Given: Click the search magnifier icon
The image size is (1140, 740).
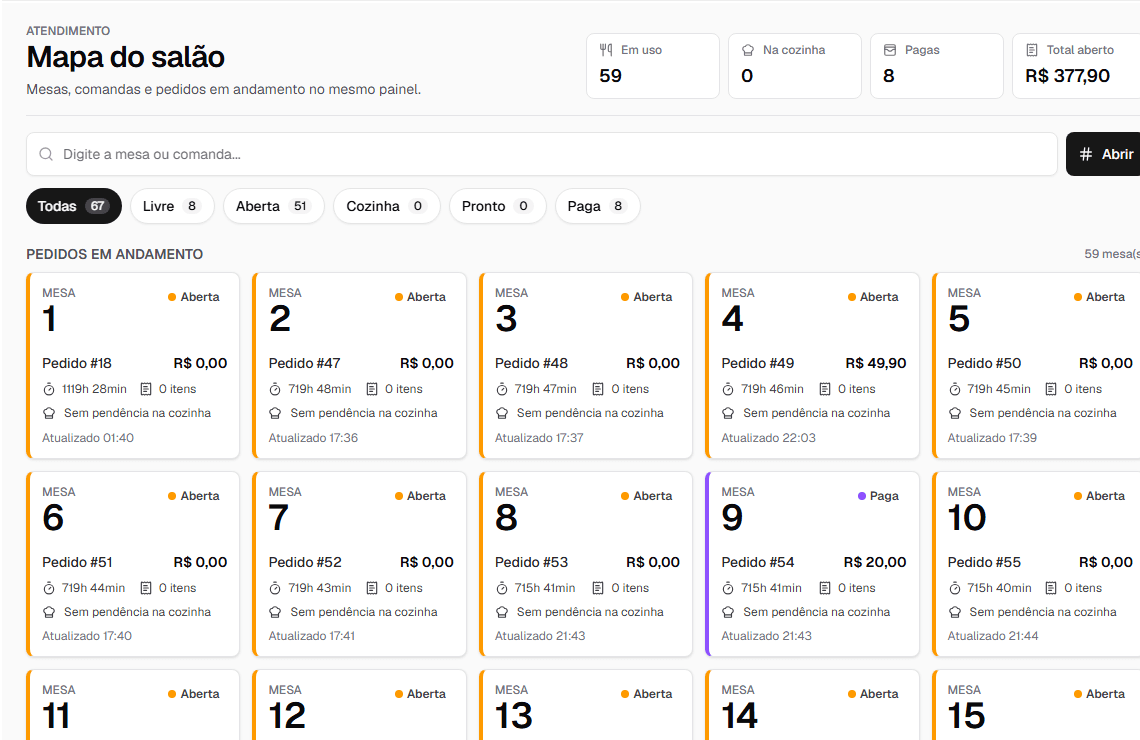Looking at the screenshot, I should tap(46, 154).
